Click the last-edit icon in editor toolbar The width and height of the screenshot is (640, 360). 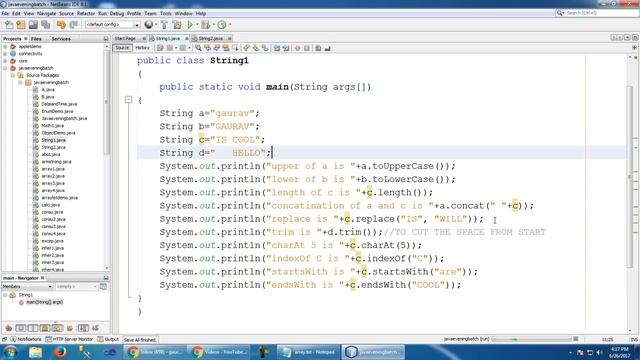[160, 48]
